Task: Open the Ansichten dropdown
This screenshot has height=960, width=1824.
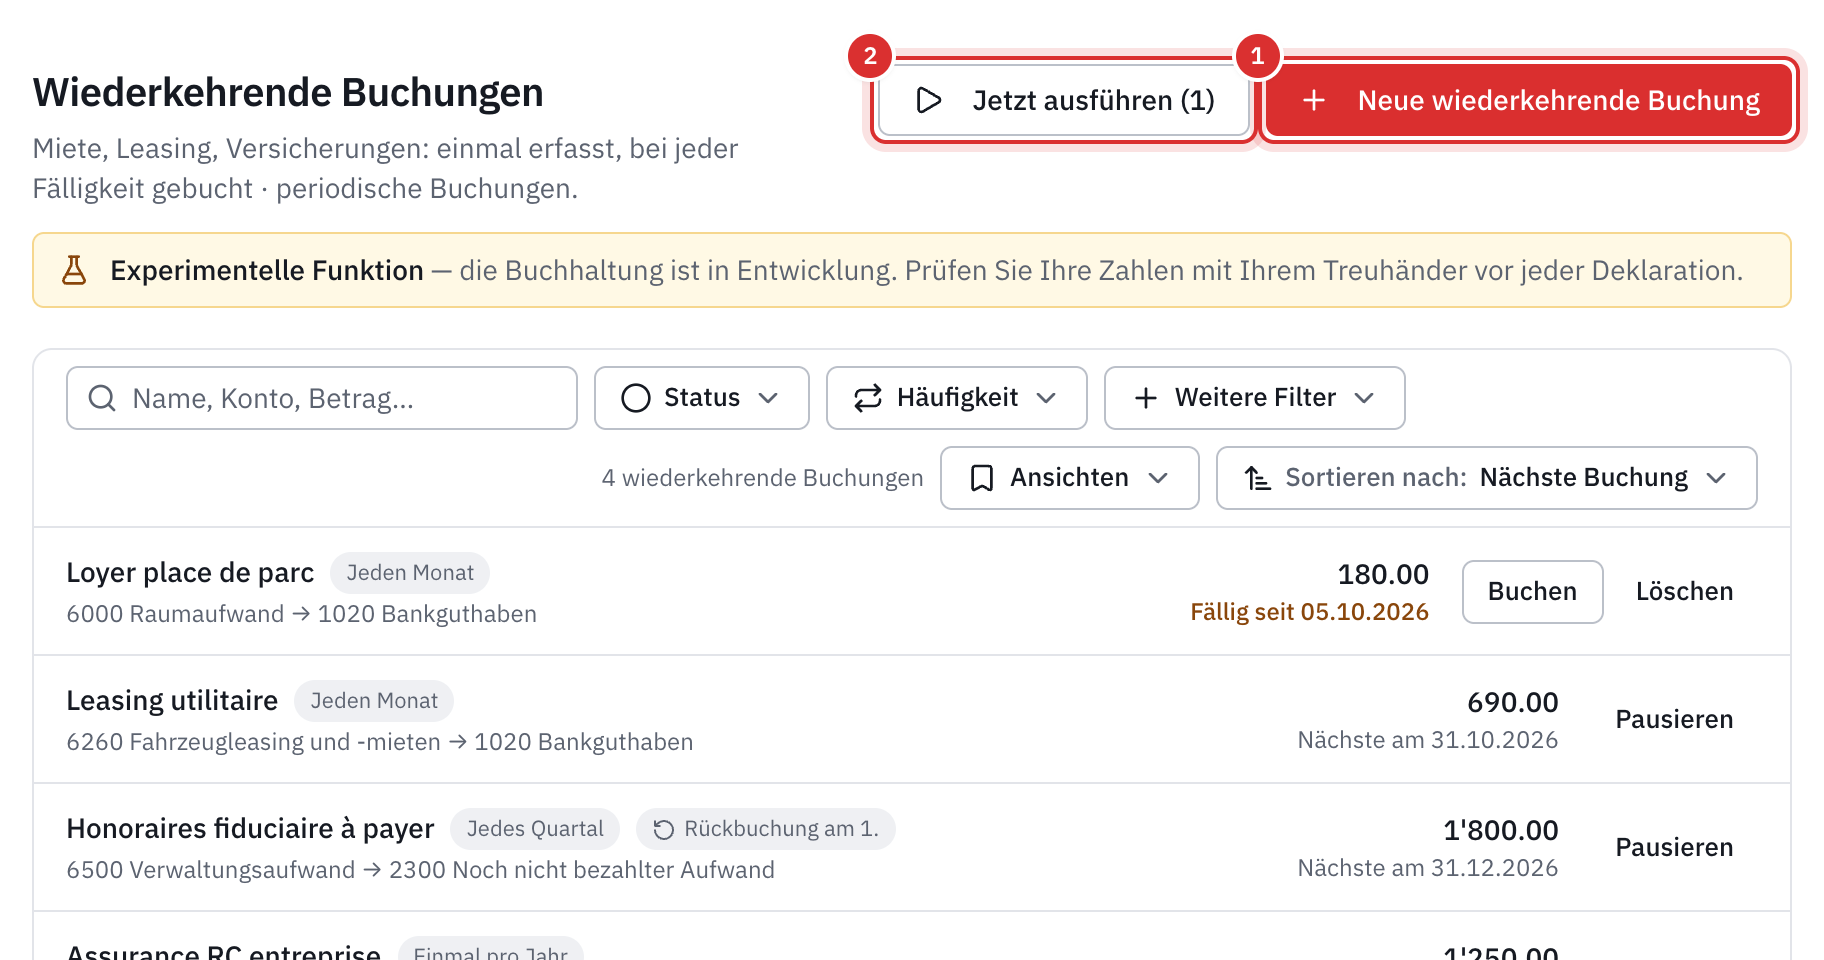Action: 1070,478
